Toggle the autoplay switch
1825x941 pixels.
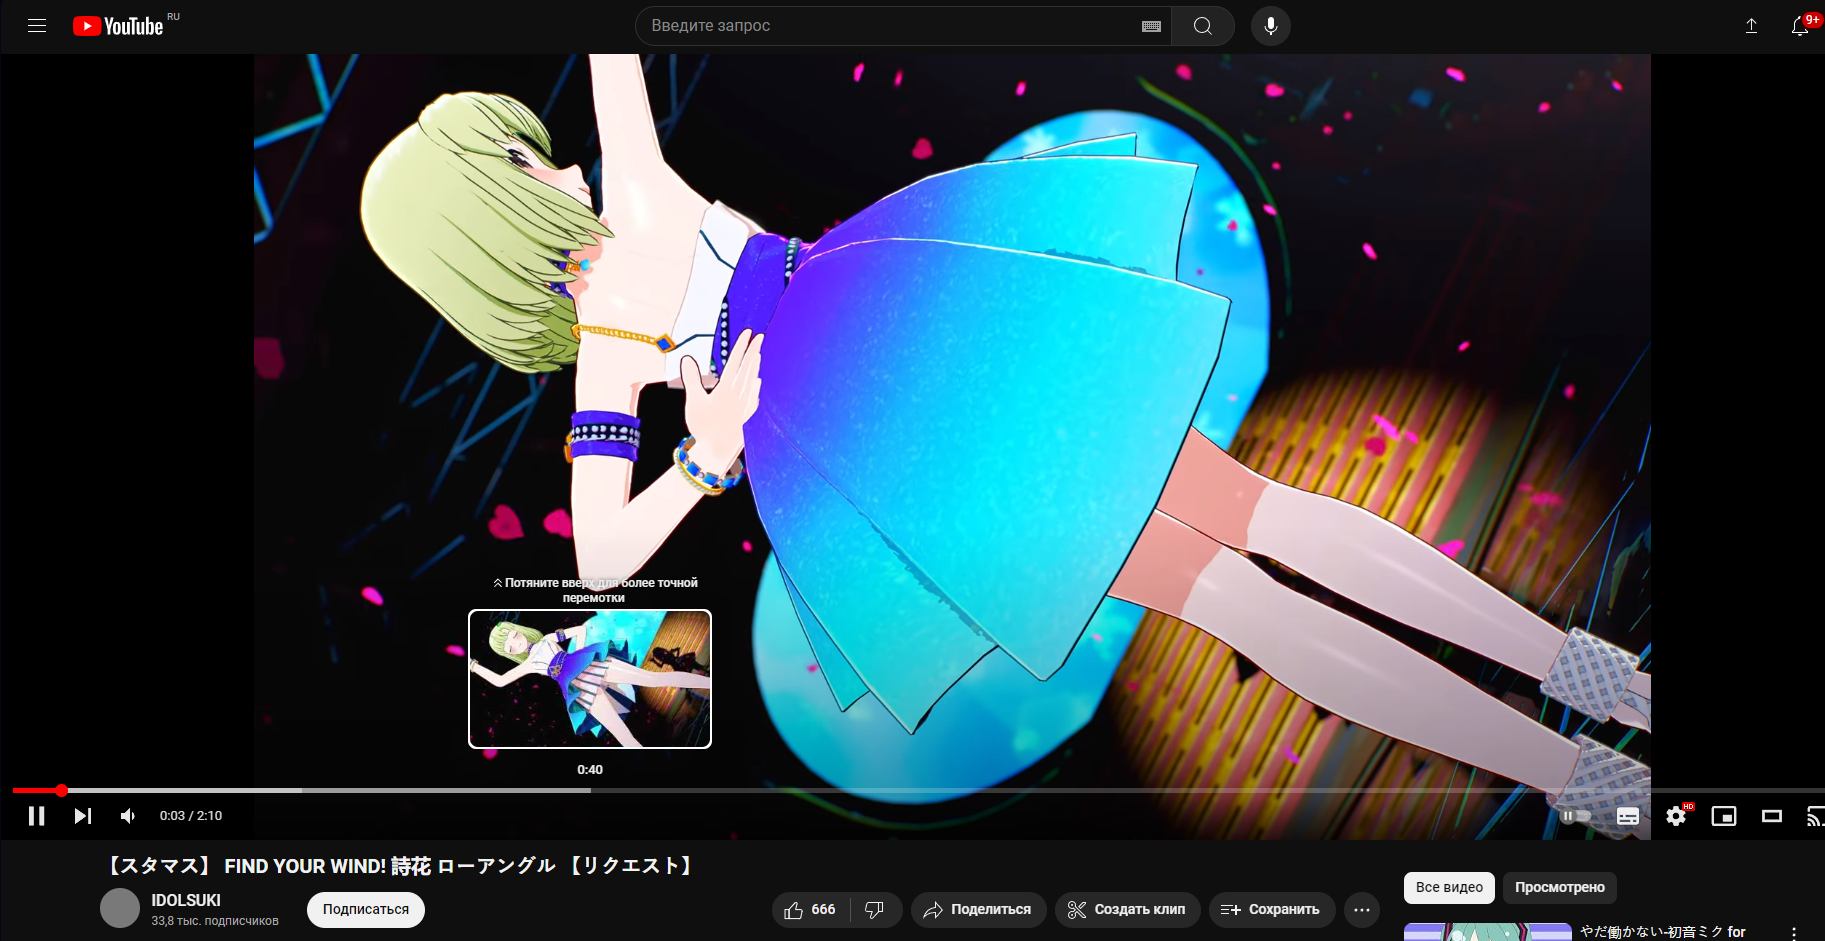1576,816
